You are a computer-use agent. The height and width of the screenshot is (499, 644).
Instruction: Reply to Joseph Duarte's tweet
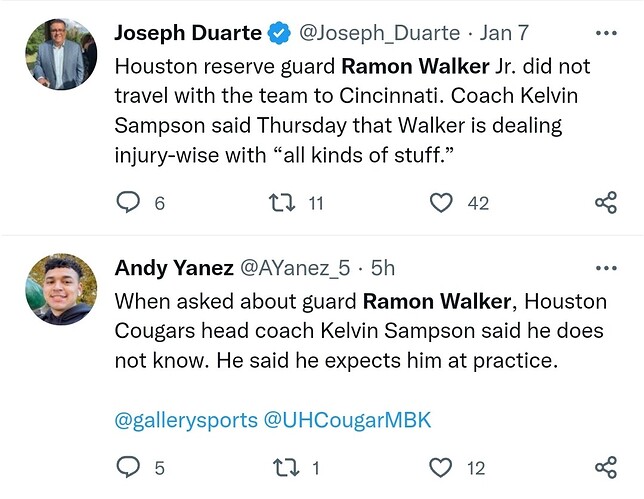129,203
